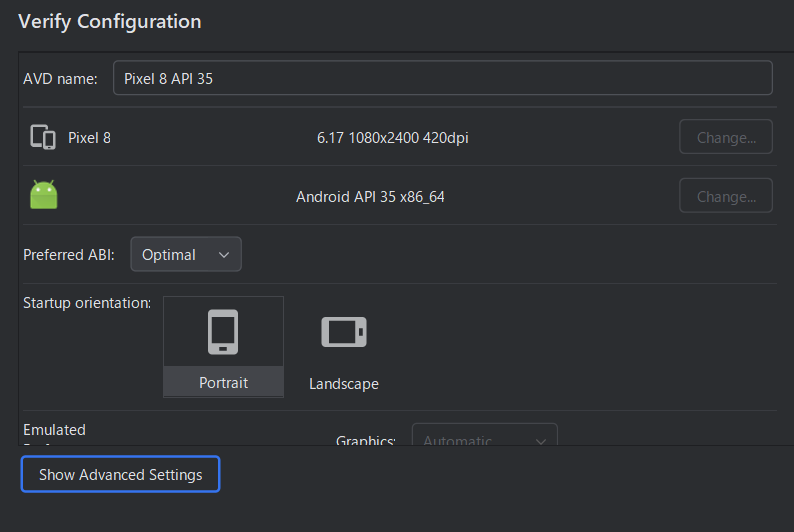This screenshot has width=794, height=532.
Task: Click Show Advanced Settings button
Action: point(121,474)
